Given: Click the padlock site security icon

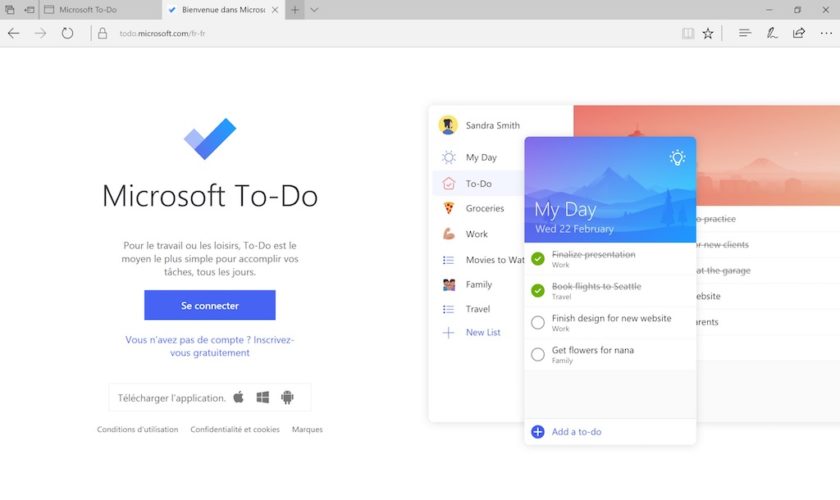Looking at the screenshot, I should click(102, 33).
